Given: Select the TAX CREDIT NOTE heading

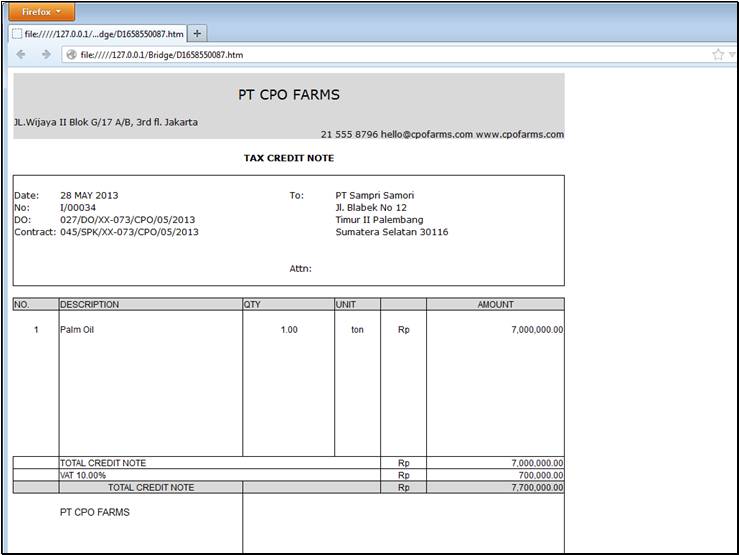Looking at the screenshot, I should pos(289,158).
